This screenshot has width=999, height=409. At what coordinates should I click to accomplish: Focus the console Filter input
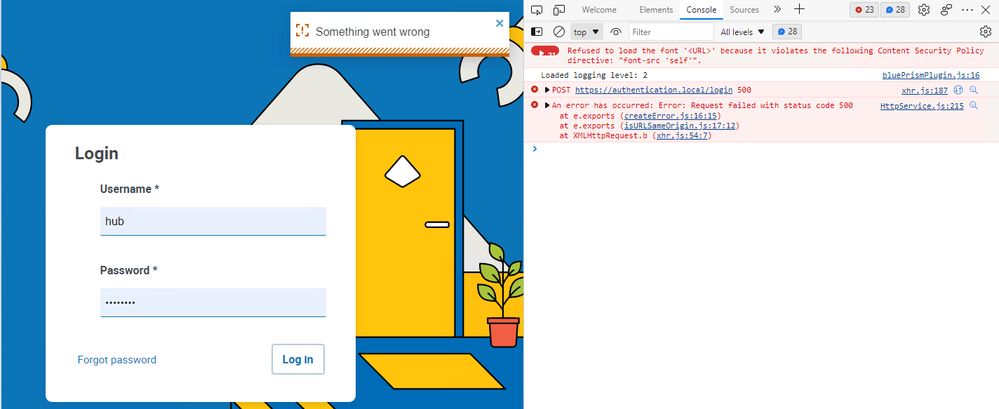671,31
